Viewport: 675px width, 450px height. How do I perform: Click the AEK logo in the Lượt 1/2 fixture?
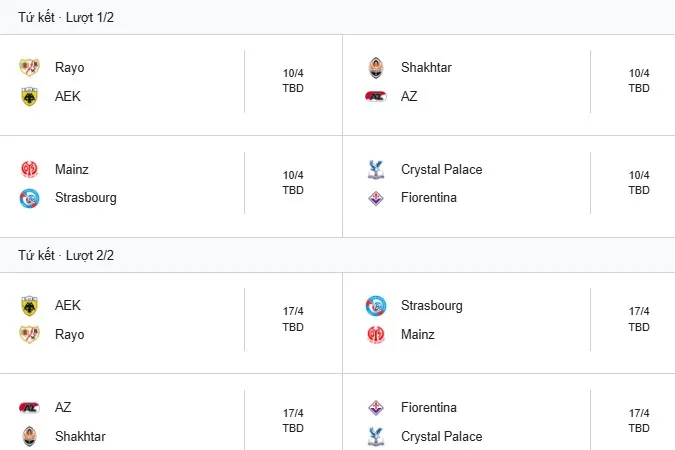[x=28, y=97]
